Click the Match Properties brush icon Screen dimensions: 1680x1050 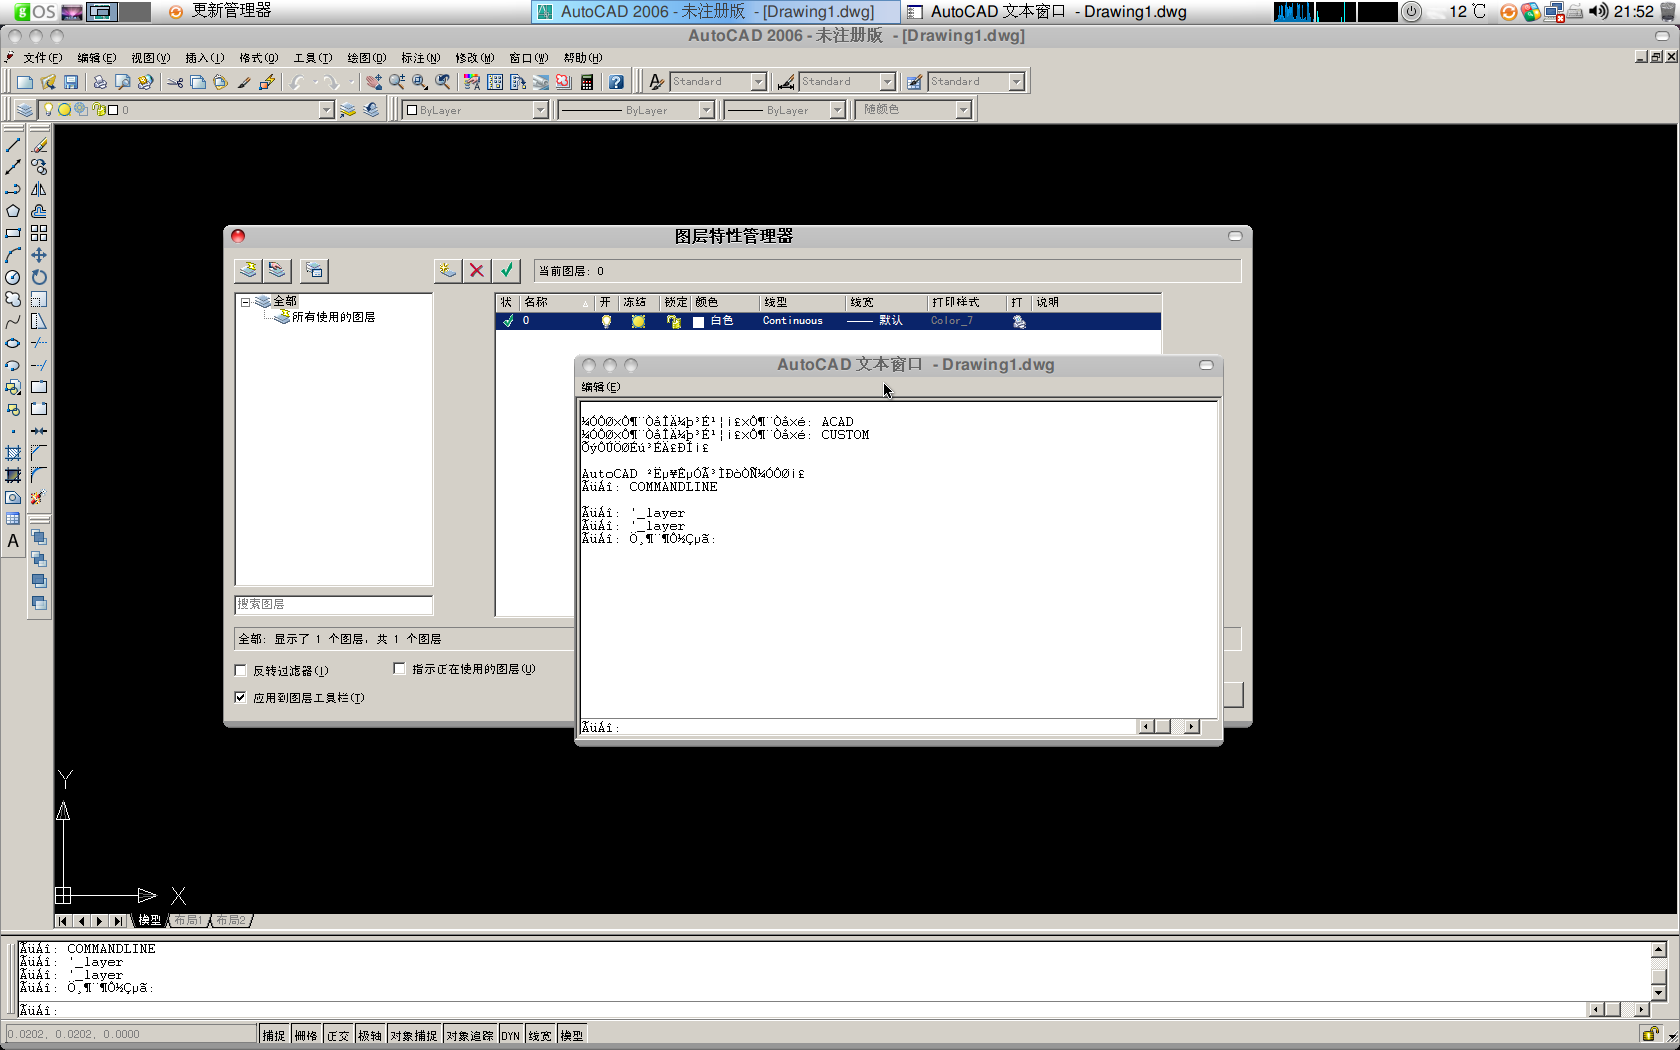click(243, 82)
